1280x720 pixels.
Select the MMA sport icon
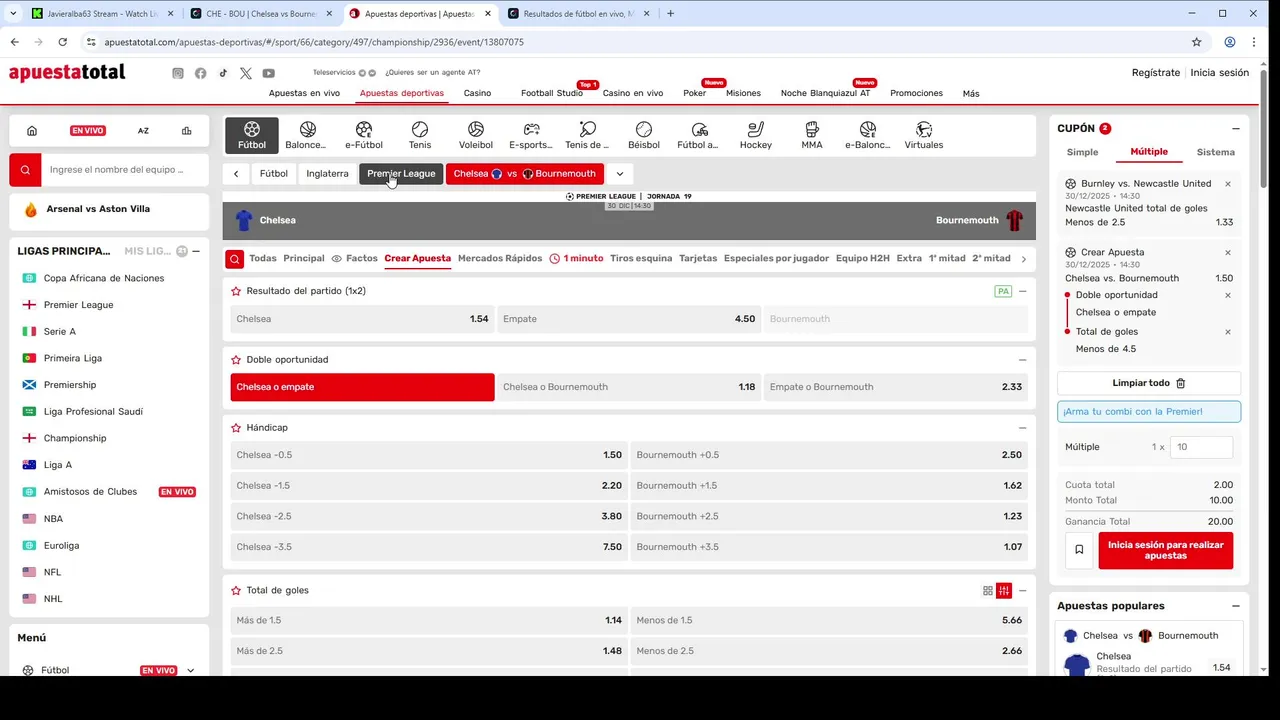click(812, 135)
